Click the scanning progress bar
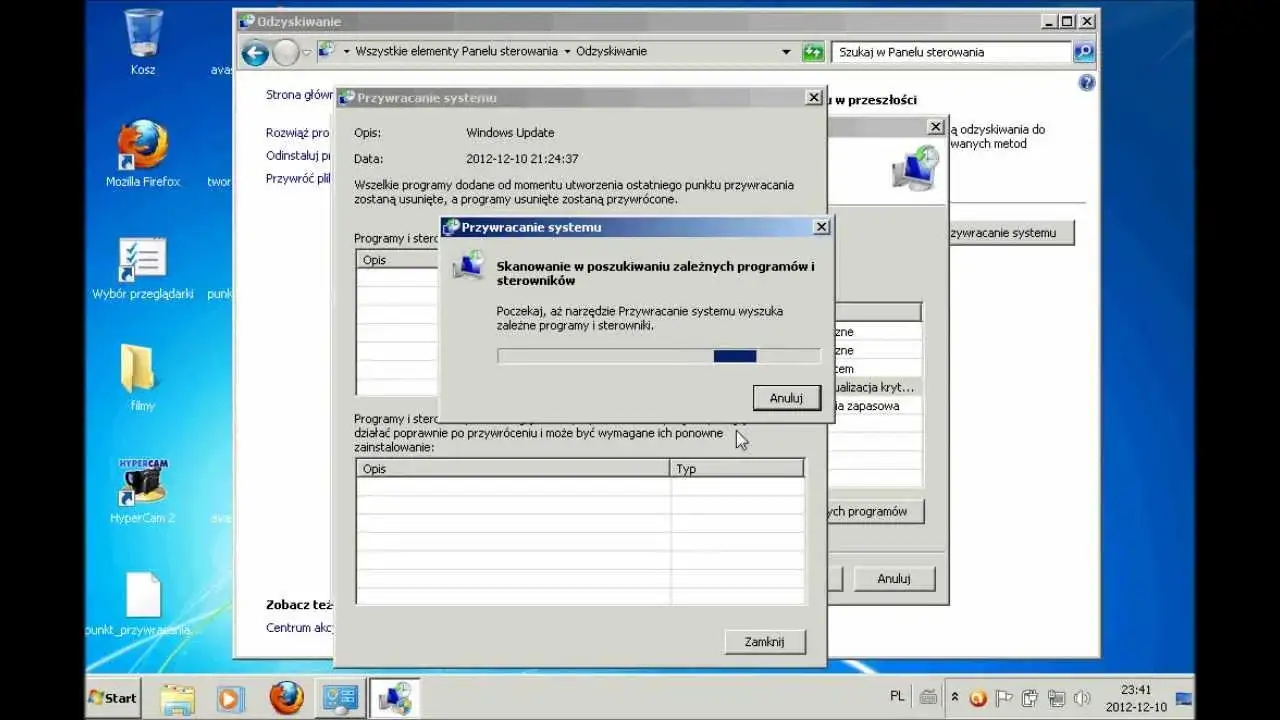 [x=660, y=356]
